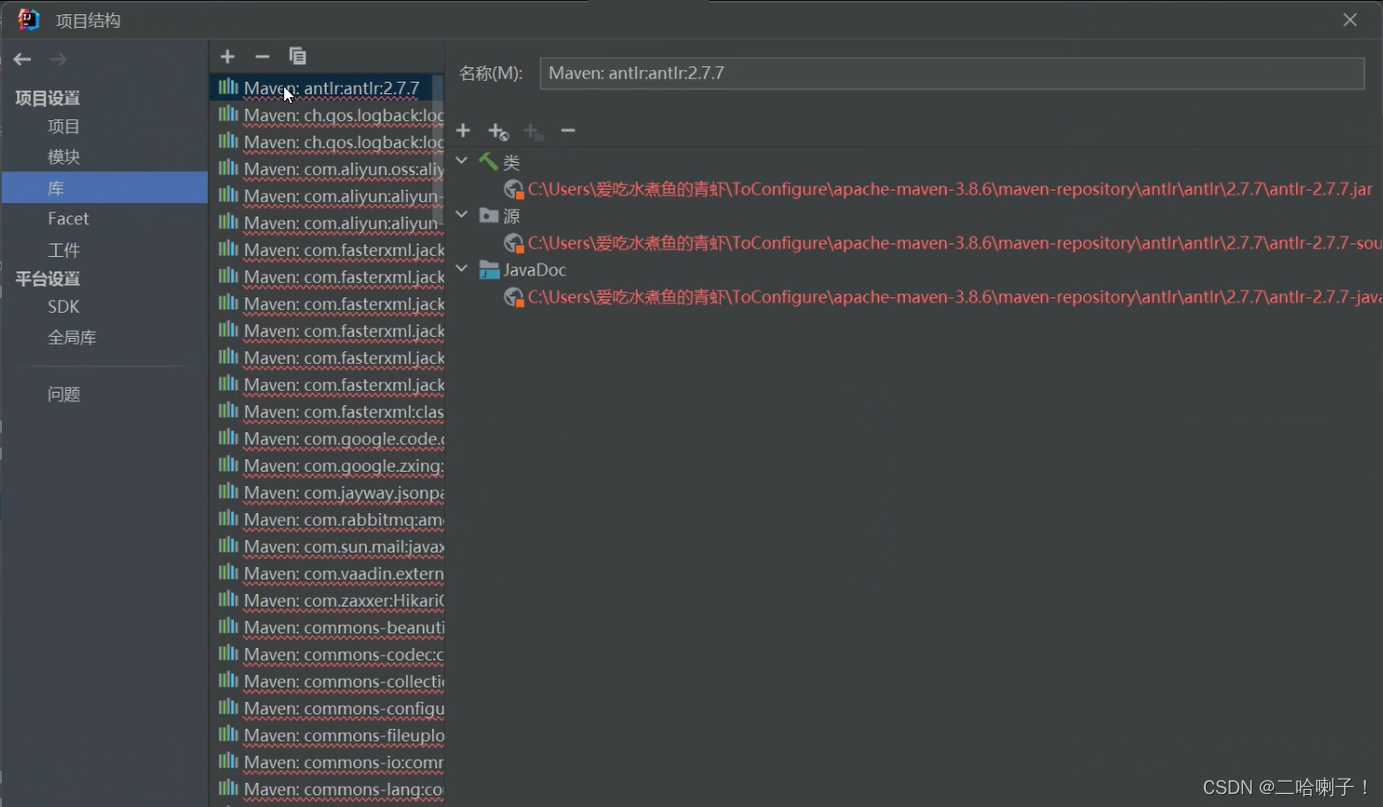The height and width of the screenshot is (807, 1383).
Task: Click the back navigation arrow
Action: [x=22, y=59]
